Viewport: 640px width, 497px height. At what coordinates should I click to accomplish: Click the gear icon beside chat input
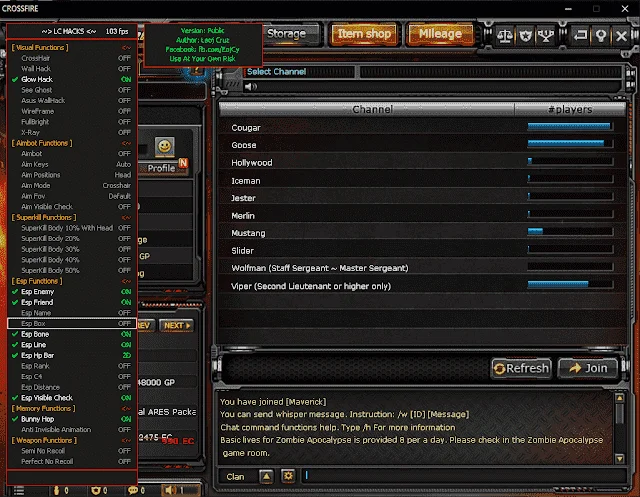288,476
